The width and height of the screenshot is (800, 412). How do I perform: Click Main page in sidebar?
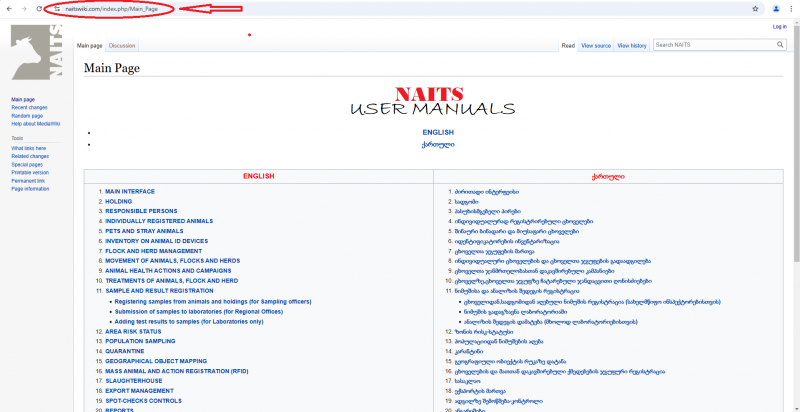[23, 99]
